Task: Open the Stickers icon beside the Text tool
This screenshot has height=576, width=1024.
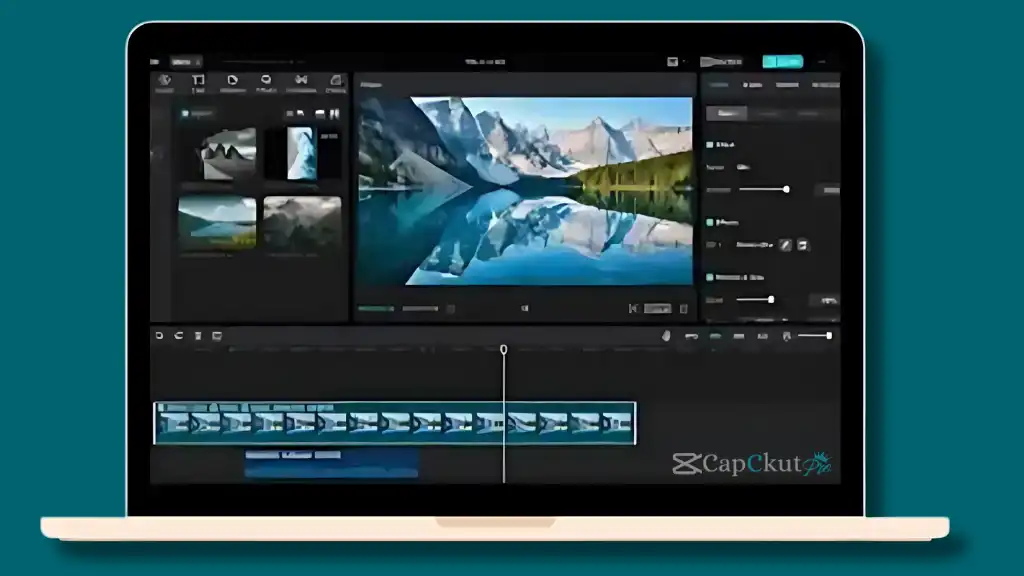Action: (232, 80)
